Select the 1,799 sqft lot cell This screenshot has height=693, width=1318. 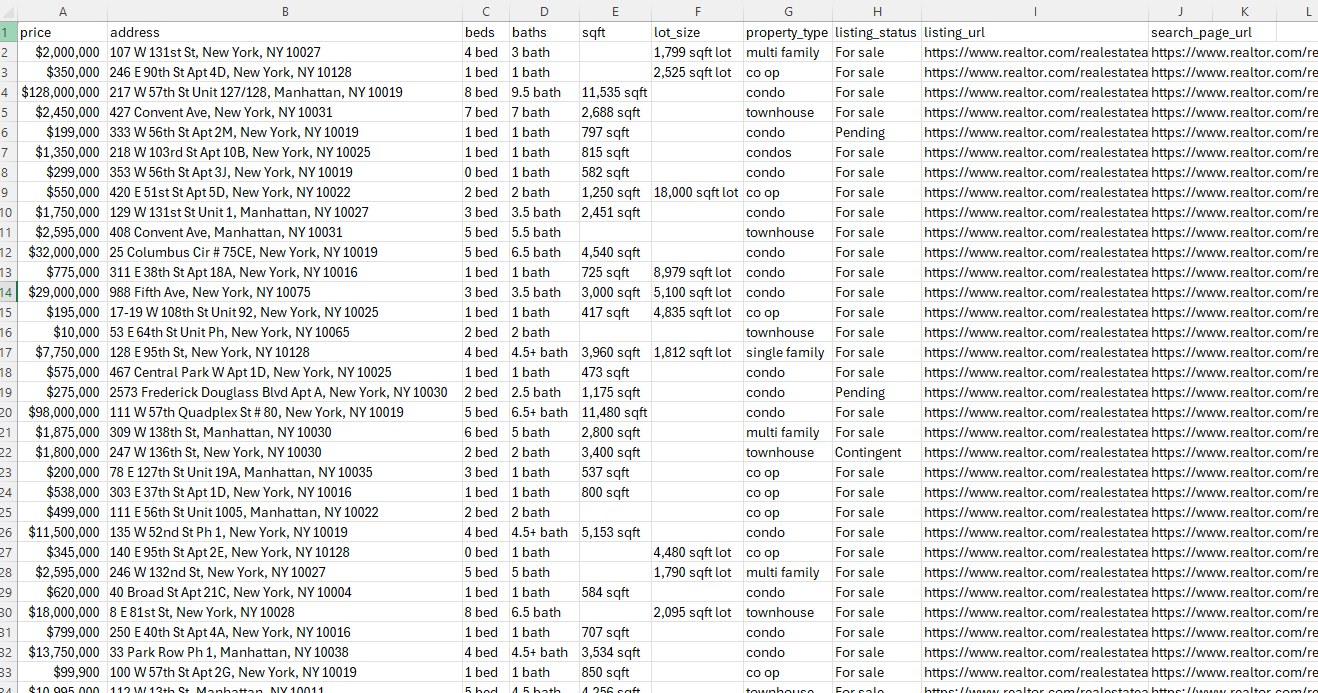pyautogui.click(x=697, y=52)
